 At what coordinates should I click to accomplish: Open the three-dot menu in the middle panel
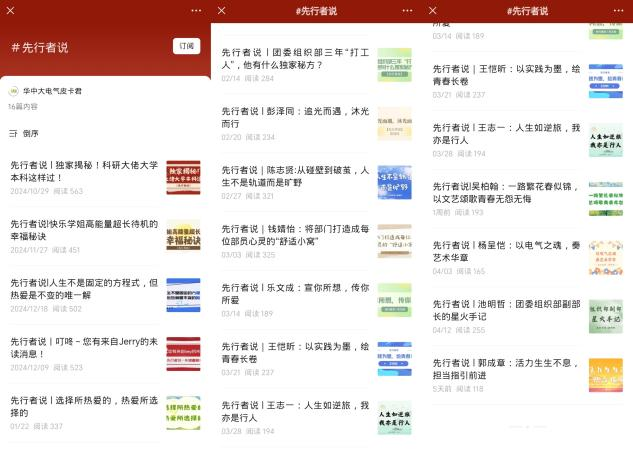[x=406, y=10]
